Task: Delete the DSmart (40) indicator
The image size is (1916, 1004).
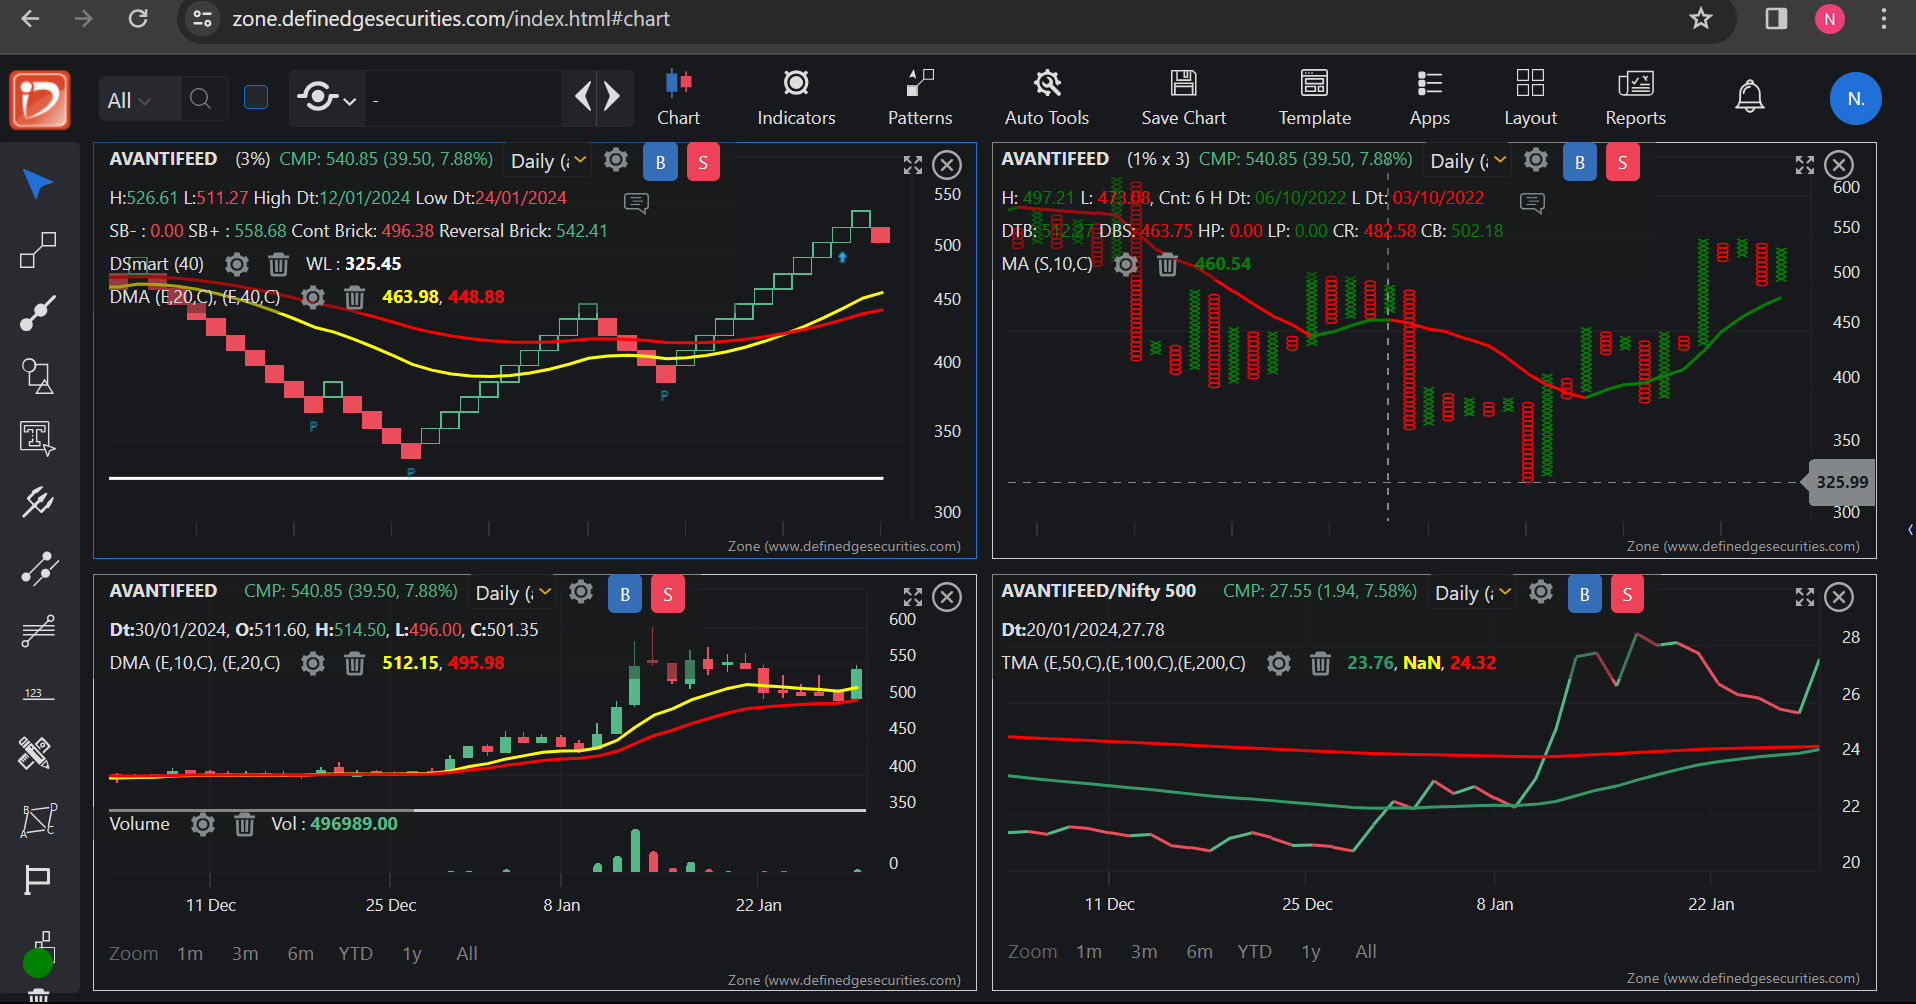Action: 278,264
